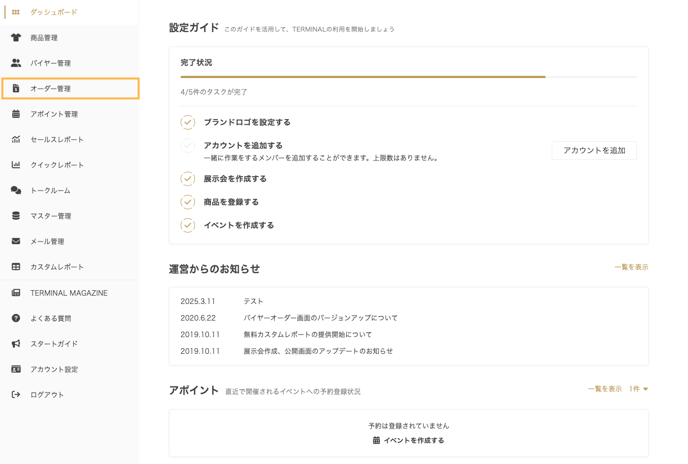Click the dashboard grid icon
The width and height of the screenshot is (688, 464).
(x=15, y=12)
